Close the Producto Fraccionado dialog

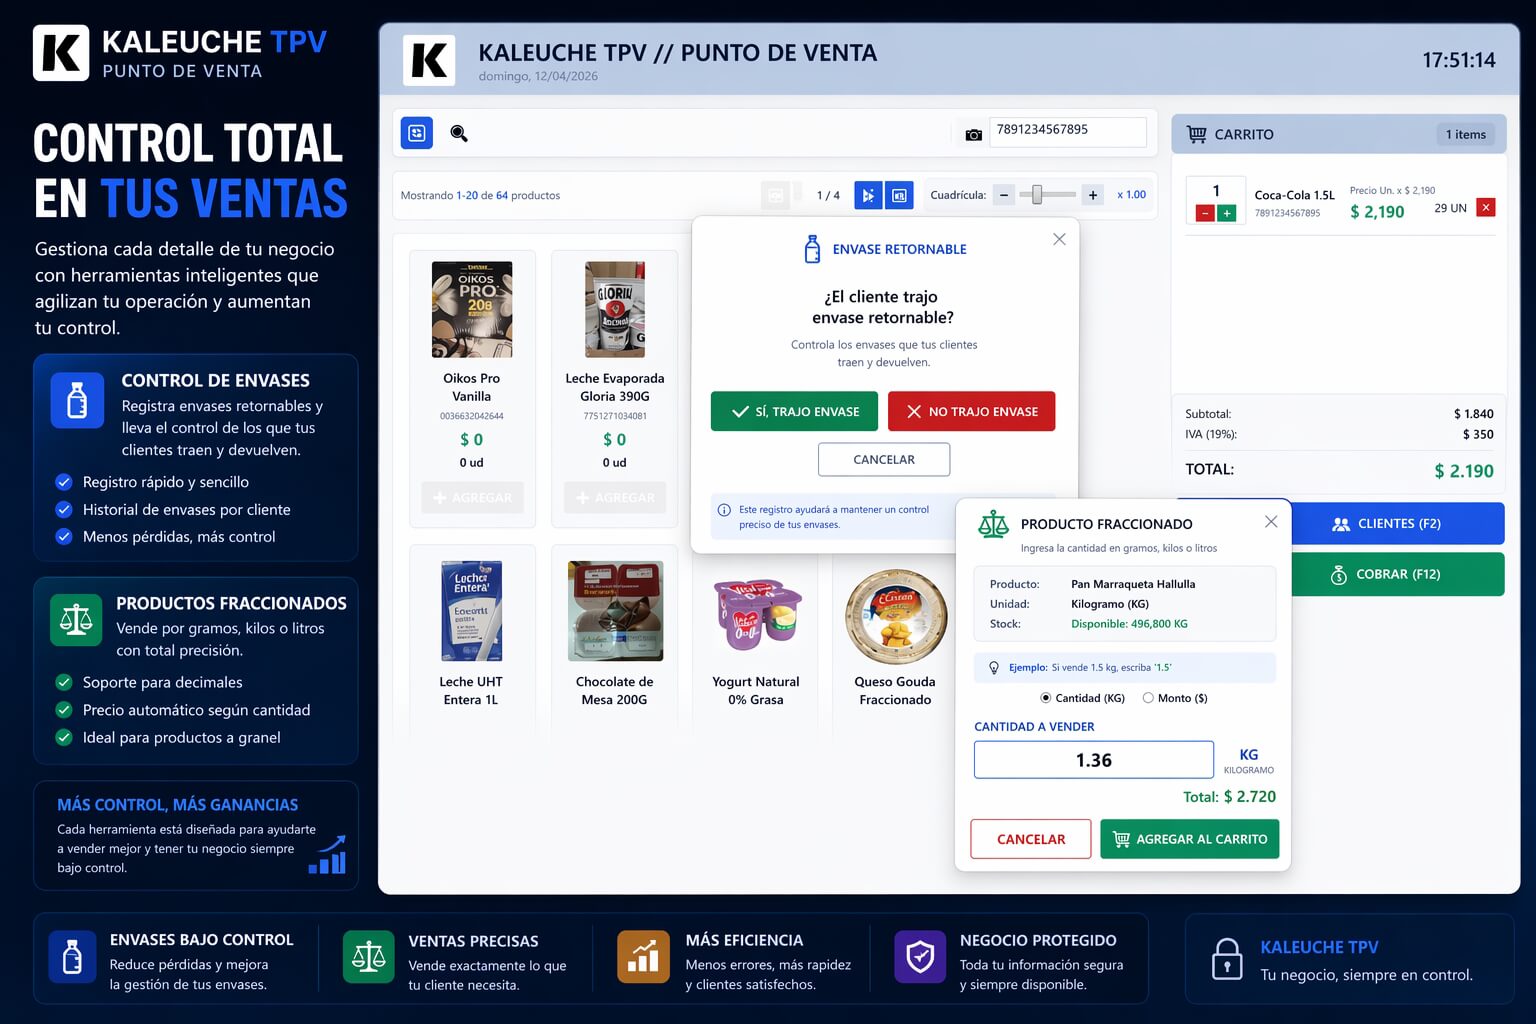click(x=1271, y=522)
